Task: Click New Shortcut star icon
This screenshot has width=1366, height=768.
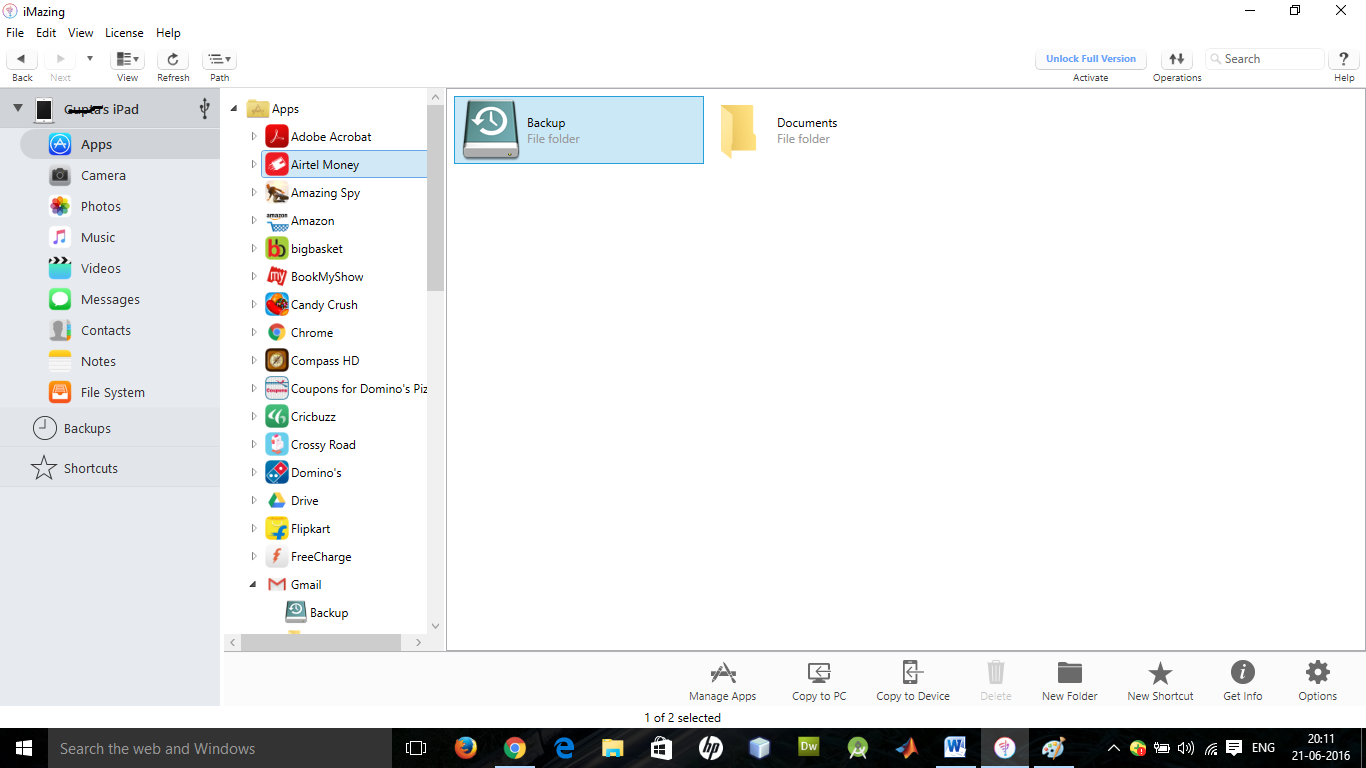Action: click(1160, 673)
